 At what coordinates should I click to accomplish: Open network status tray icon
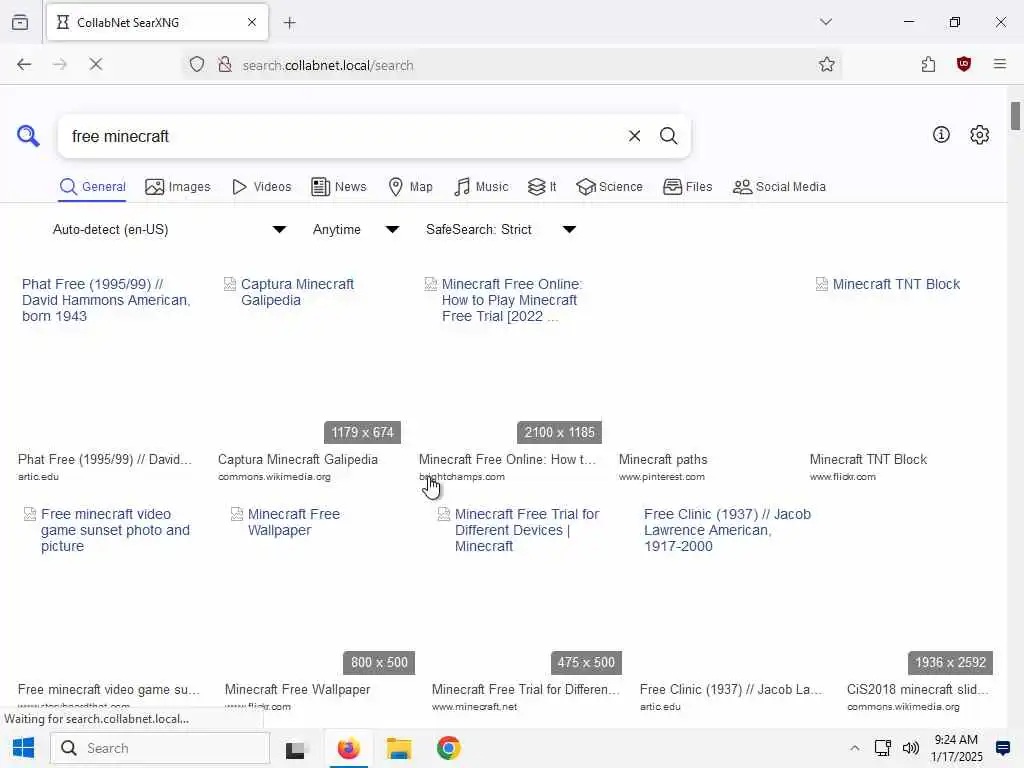click(882, 748)
